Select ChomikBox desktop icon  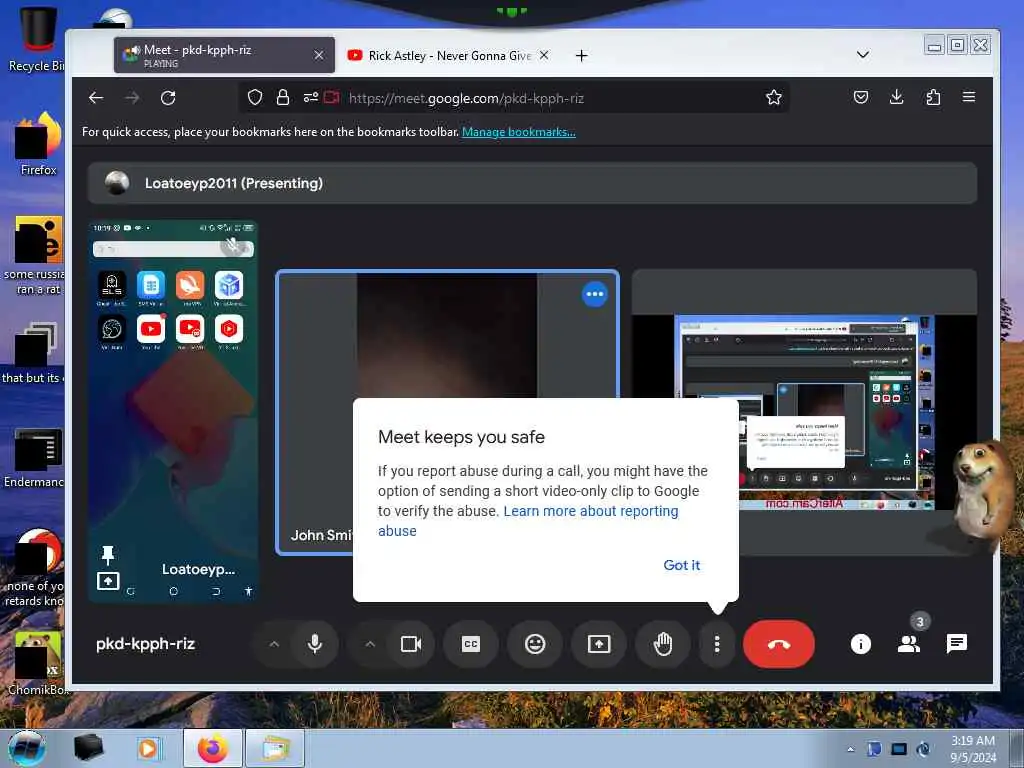point(38,664)
